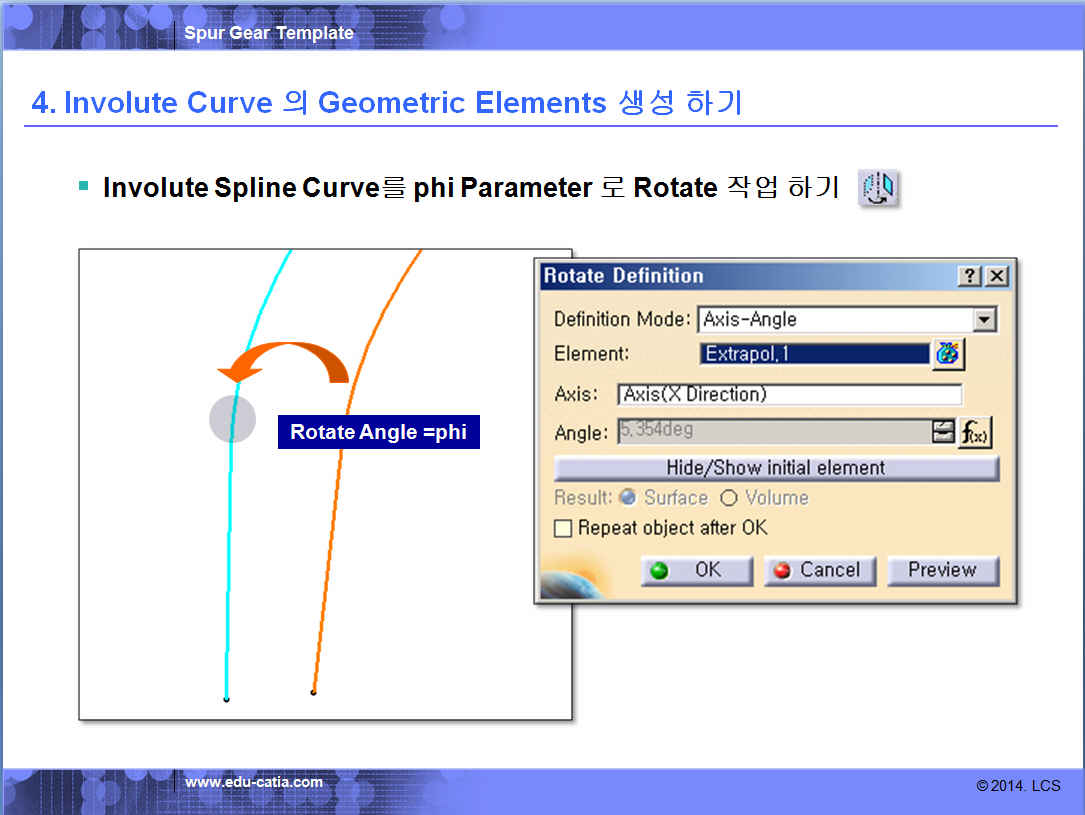Click the Axis field showing Axis(X Direction)

point(789,394)
